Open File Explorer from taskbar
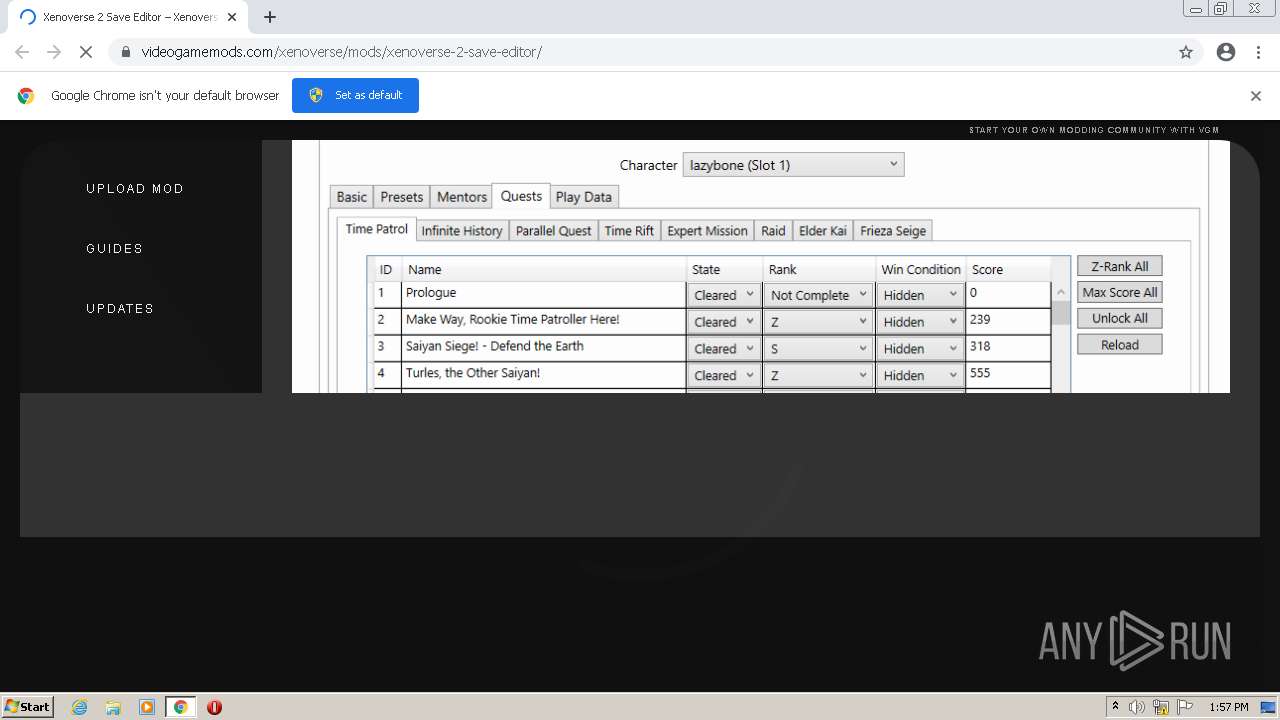 click(113, 707)
